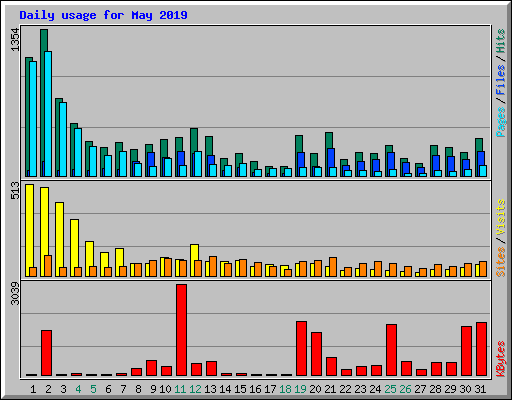Screen dimensions: 512x400
Task: Click day 23 on the x-axis
Action: (360, 389)
